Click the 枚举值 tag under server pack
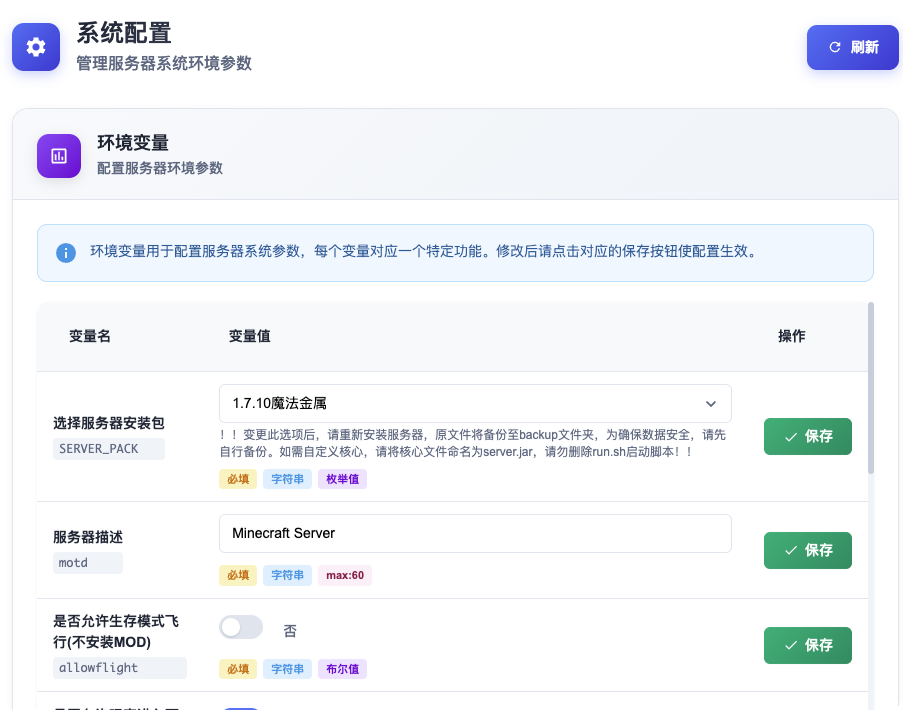 pos(343,479)
